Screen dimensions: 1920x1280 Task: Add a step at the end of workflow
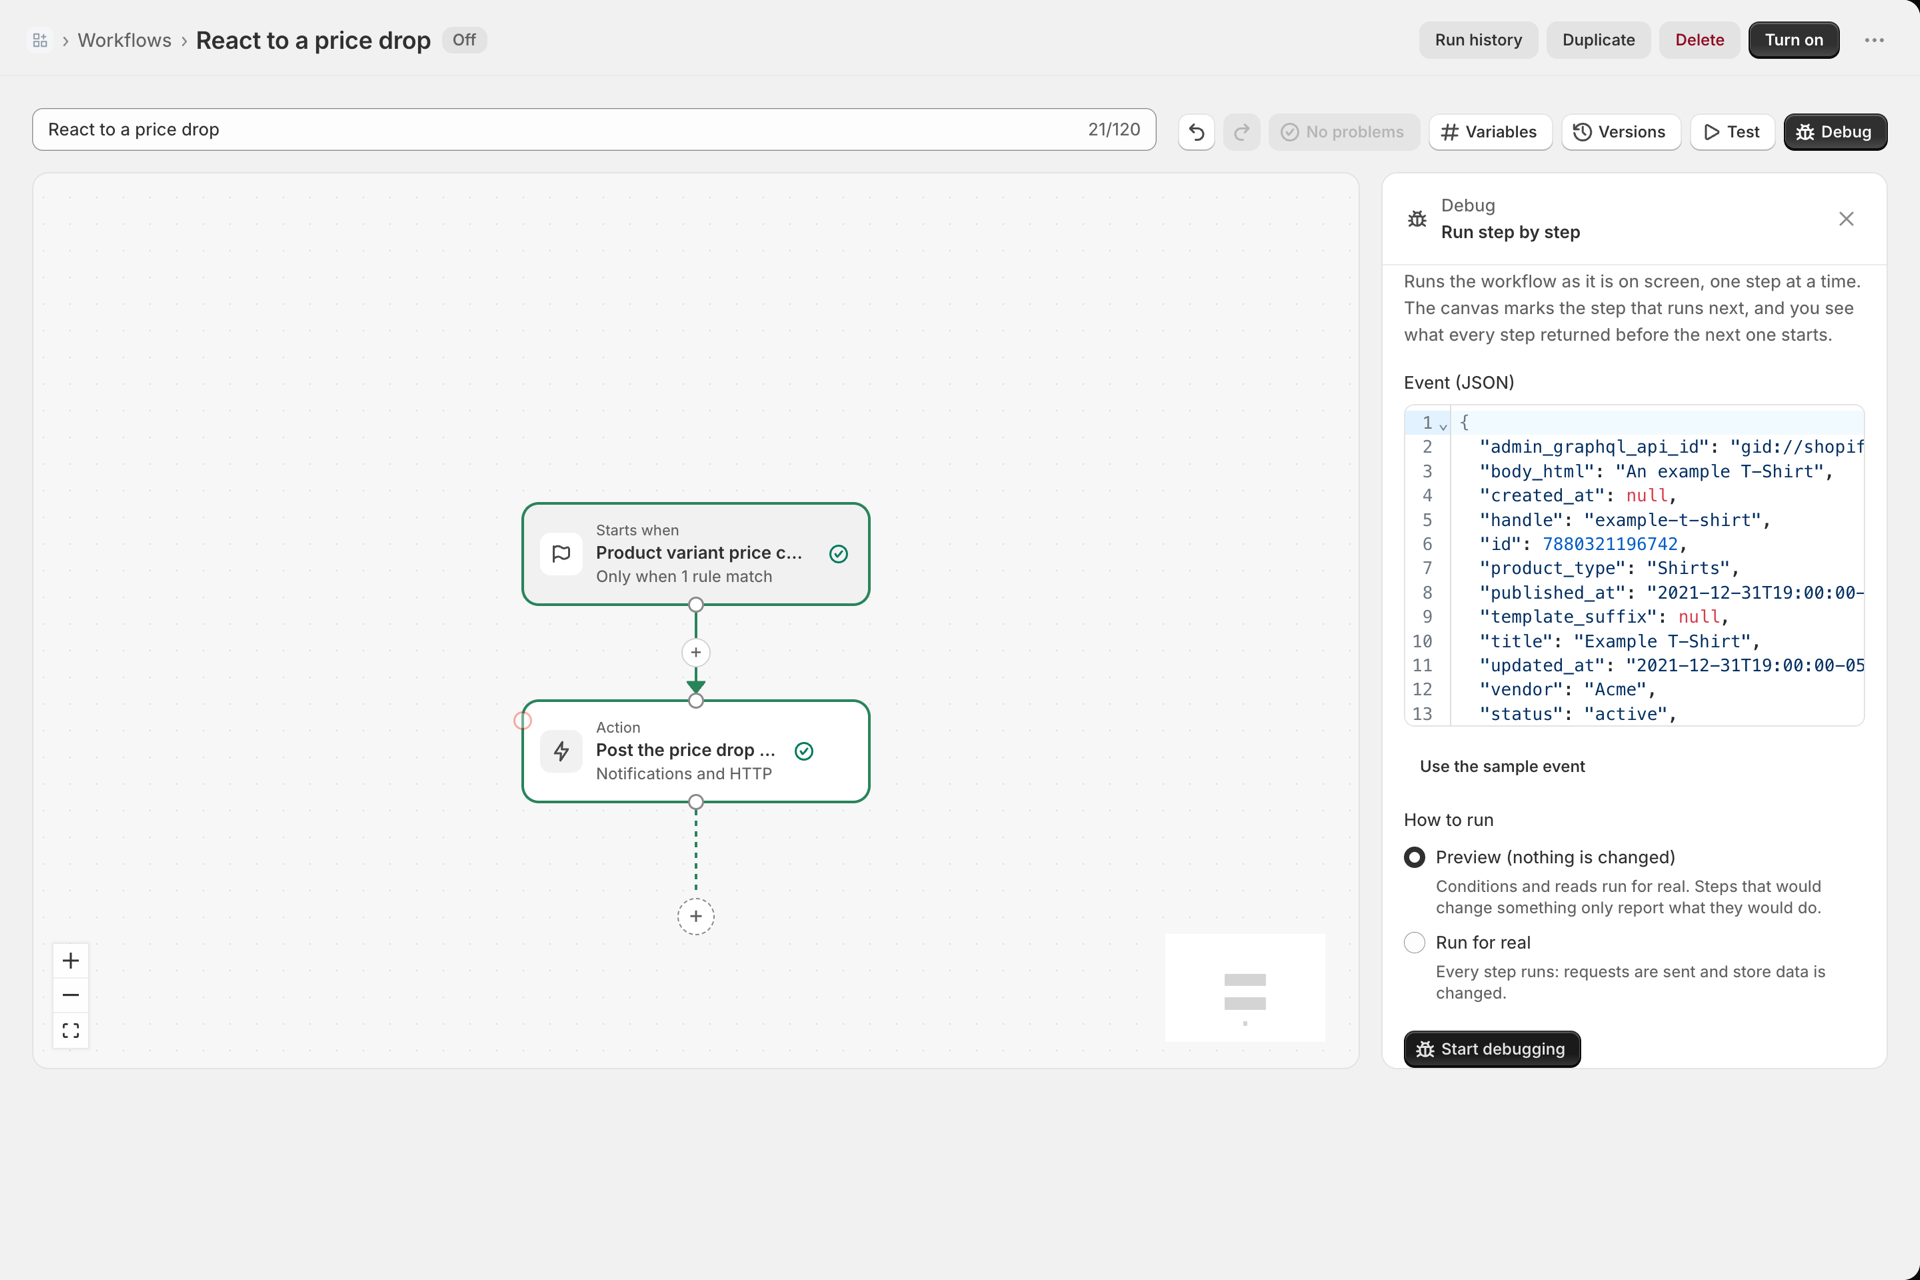696,916
